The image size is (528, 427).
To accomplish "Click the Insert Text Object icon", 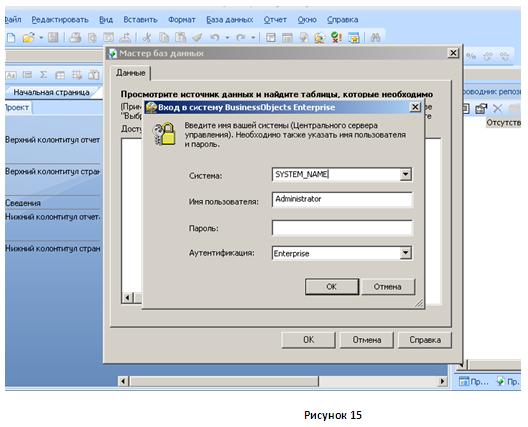I will coord(11,75).
